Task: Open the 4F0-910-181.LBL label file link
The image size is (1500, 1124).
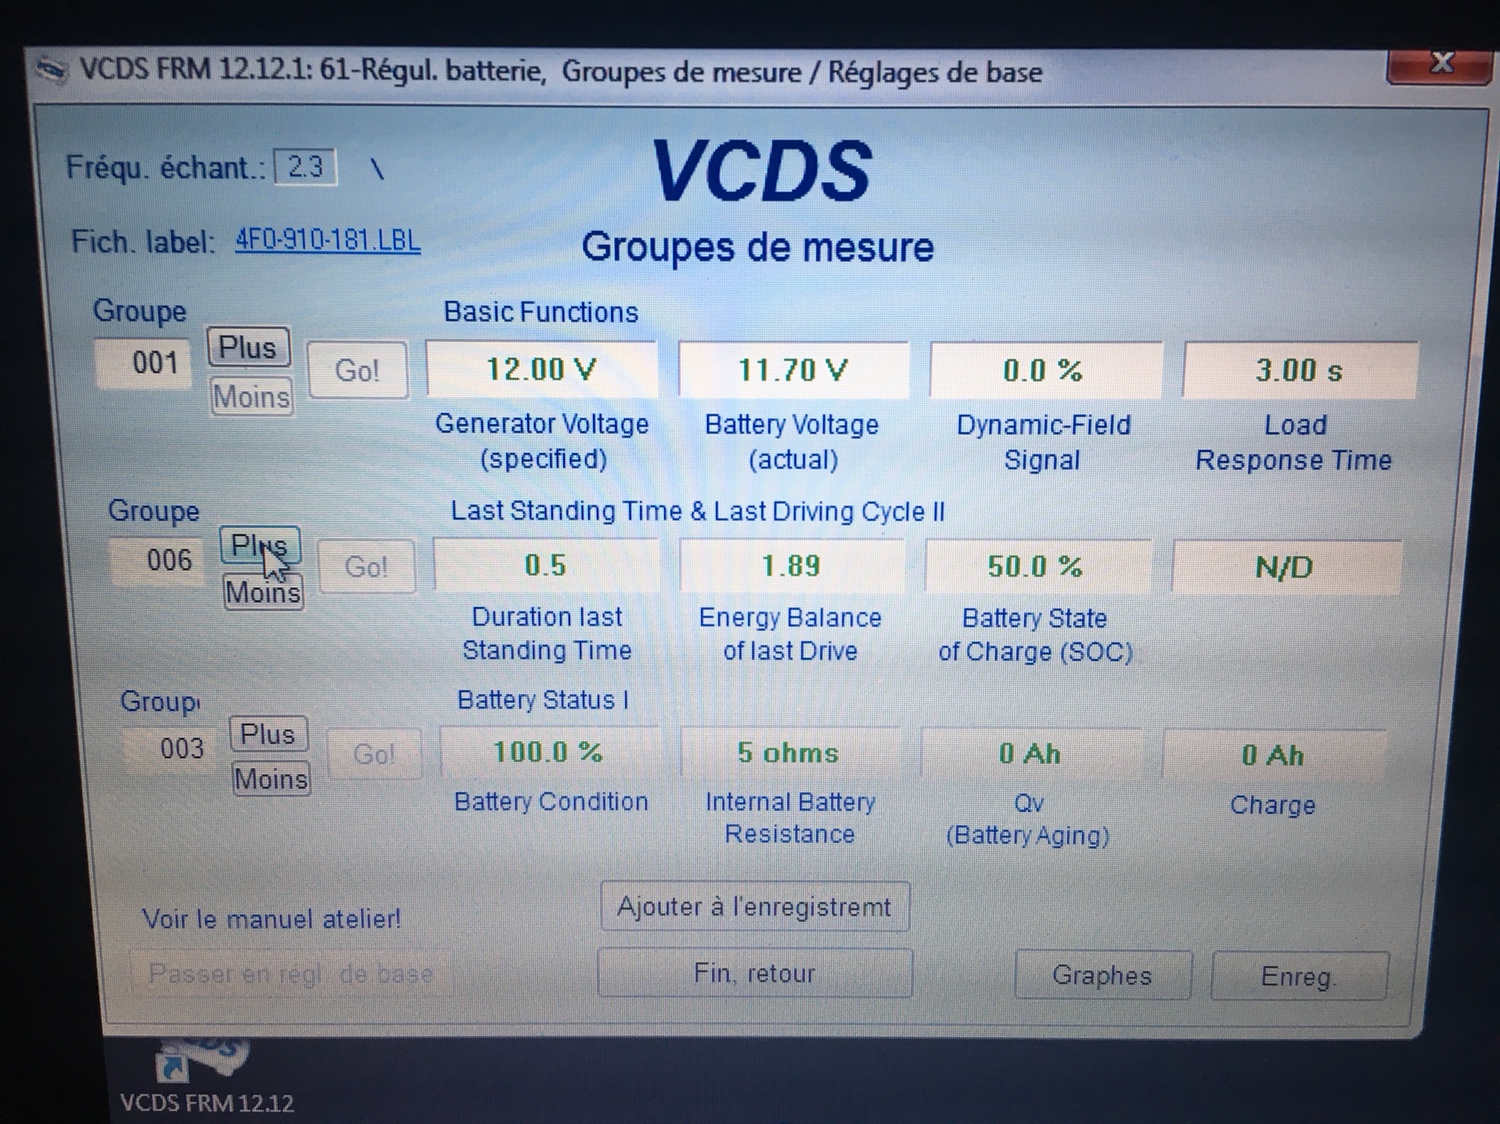Action: (327, 241)
